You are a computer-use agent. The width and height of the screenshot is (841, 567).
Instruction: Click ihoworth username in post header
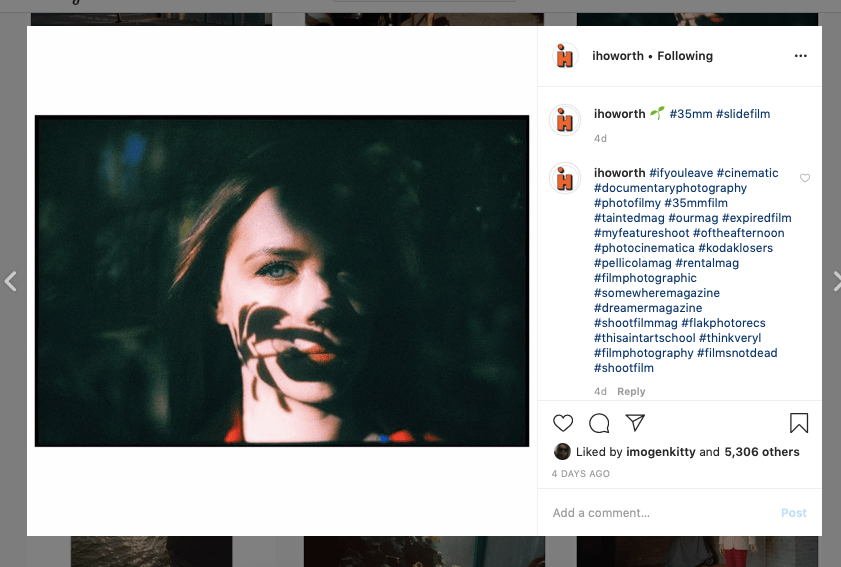pos(618,56)
